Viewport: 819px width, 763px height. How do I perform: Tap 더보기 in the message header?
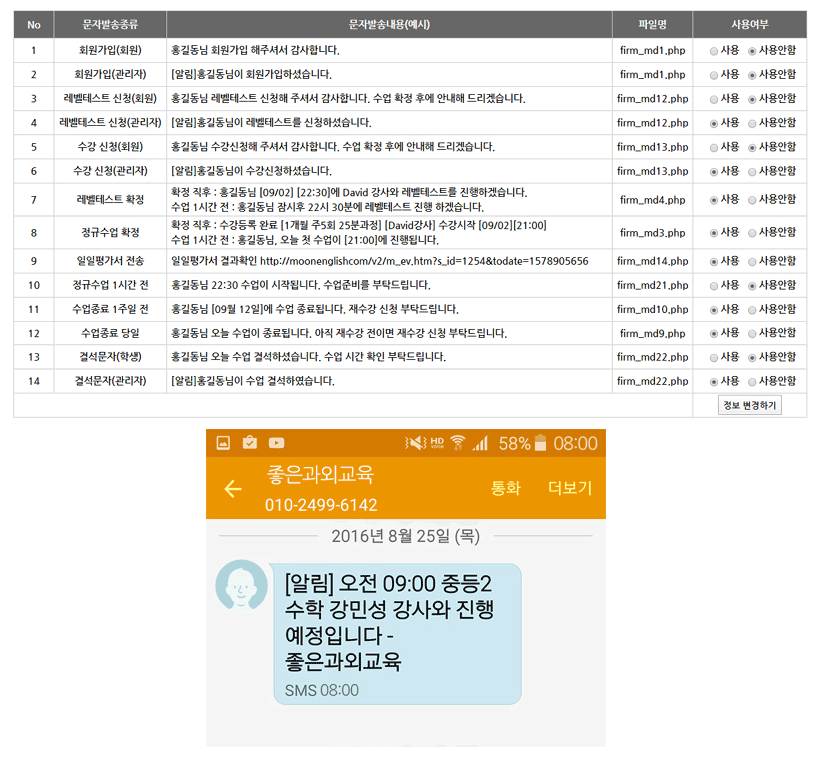click(570, 488)
